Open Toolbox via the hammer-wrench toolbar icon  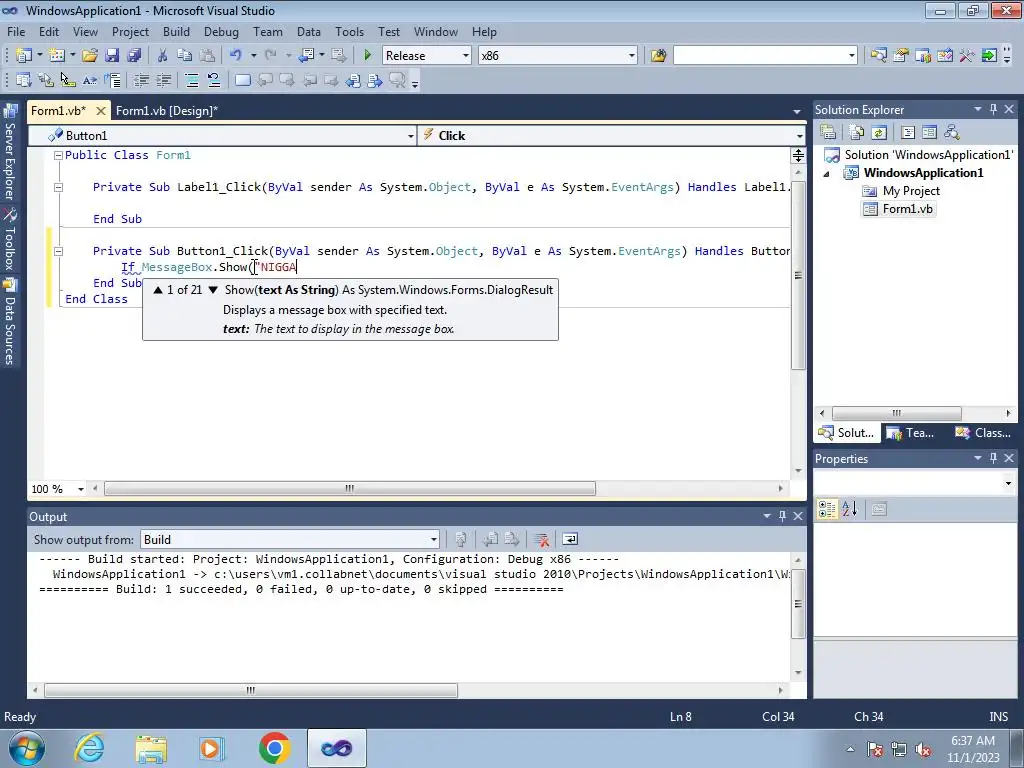[967, 56]
